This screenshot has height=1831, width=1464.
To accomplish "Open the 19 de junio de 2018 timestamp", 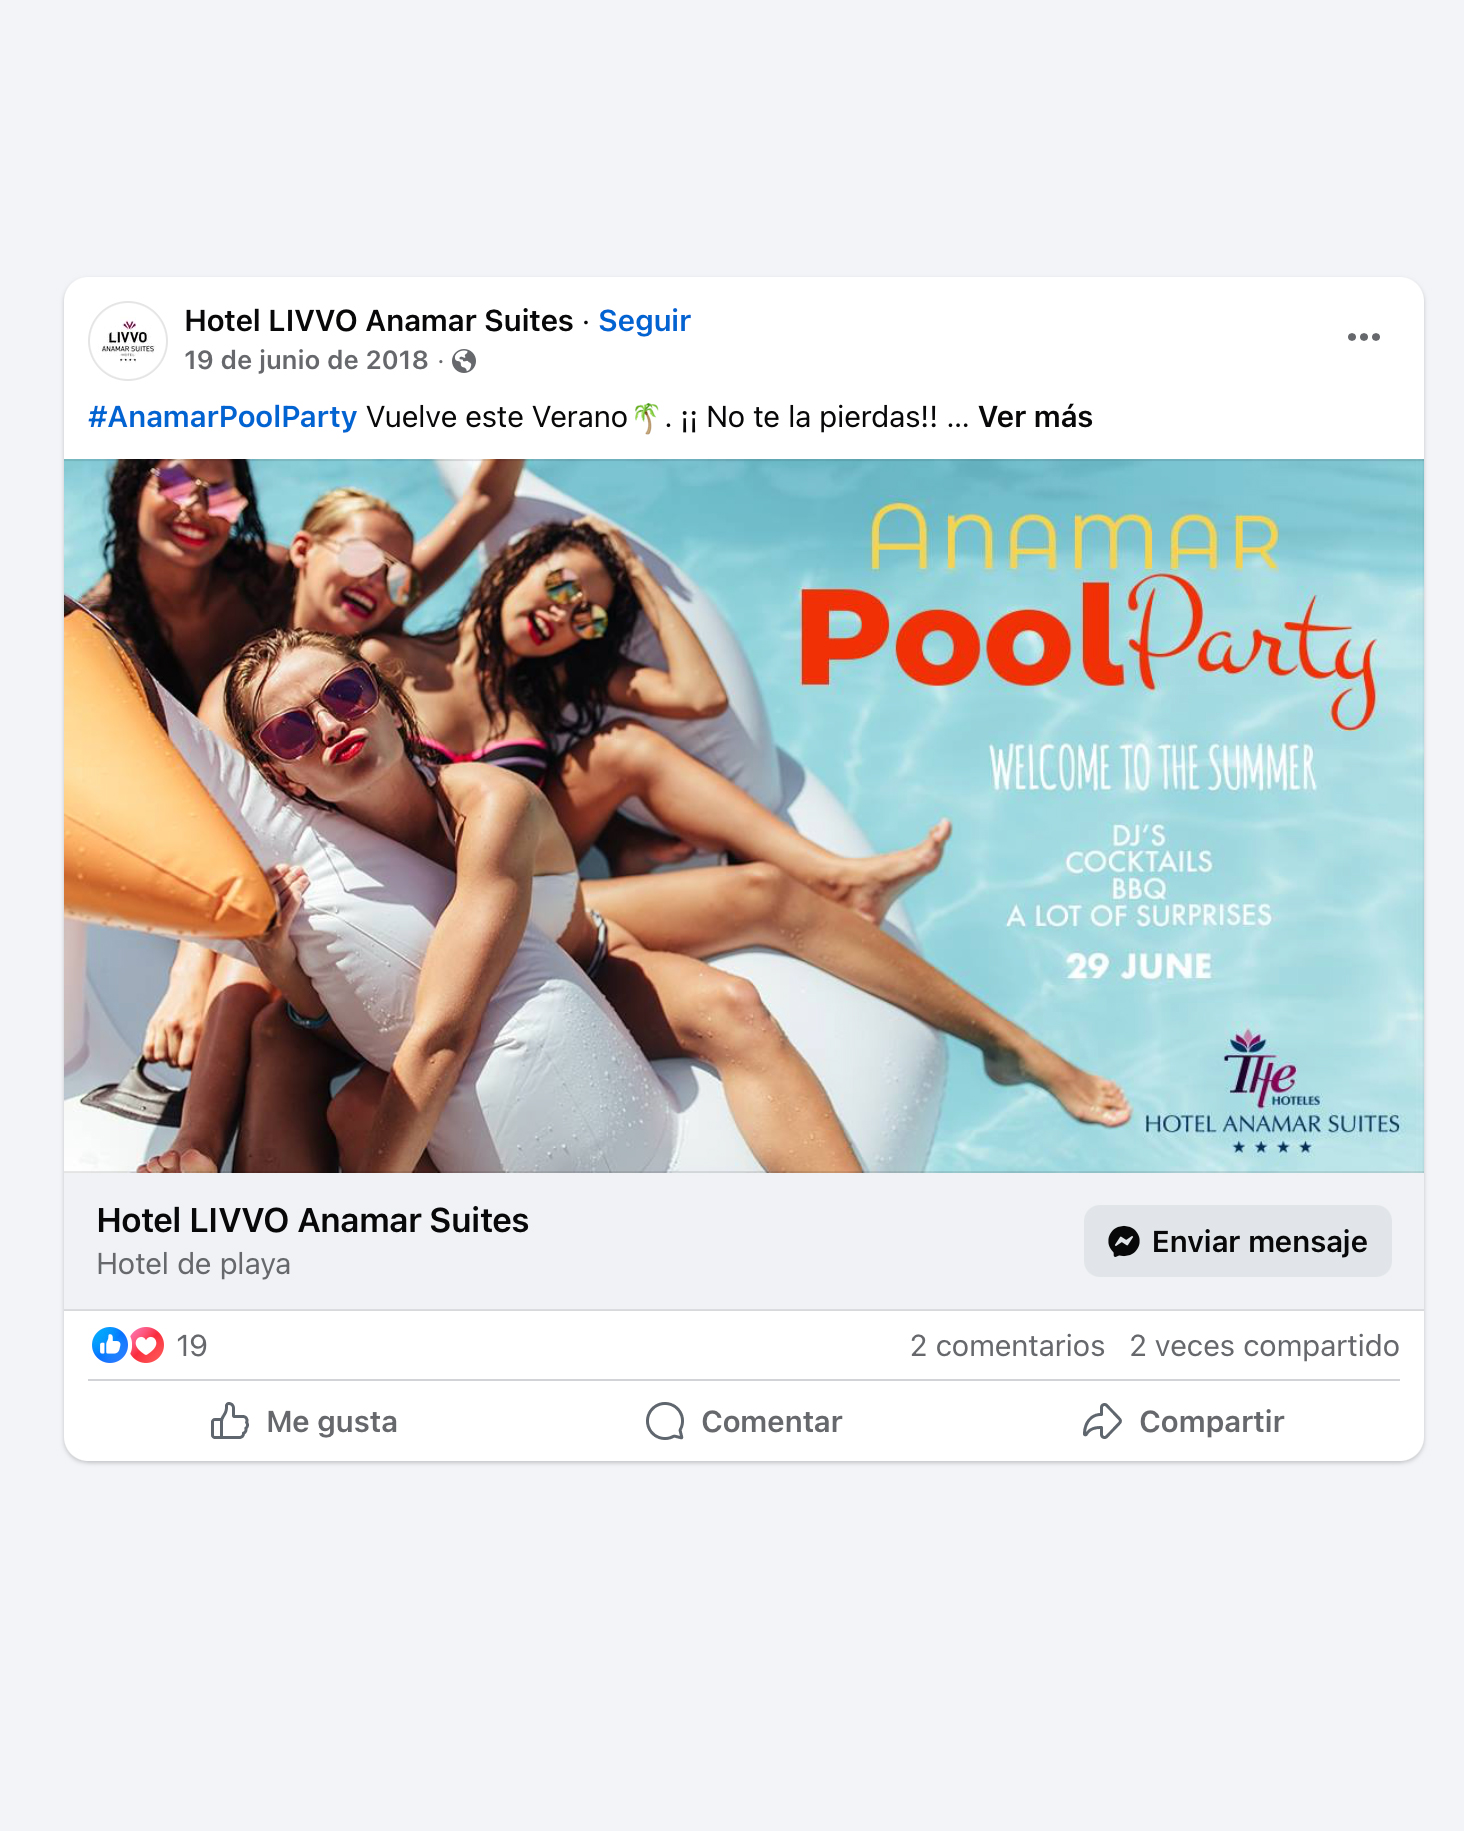I will [306, 360].
